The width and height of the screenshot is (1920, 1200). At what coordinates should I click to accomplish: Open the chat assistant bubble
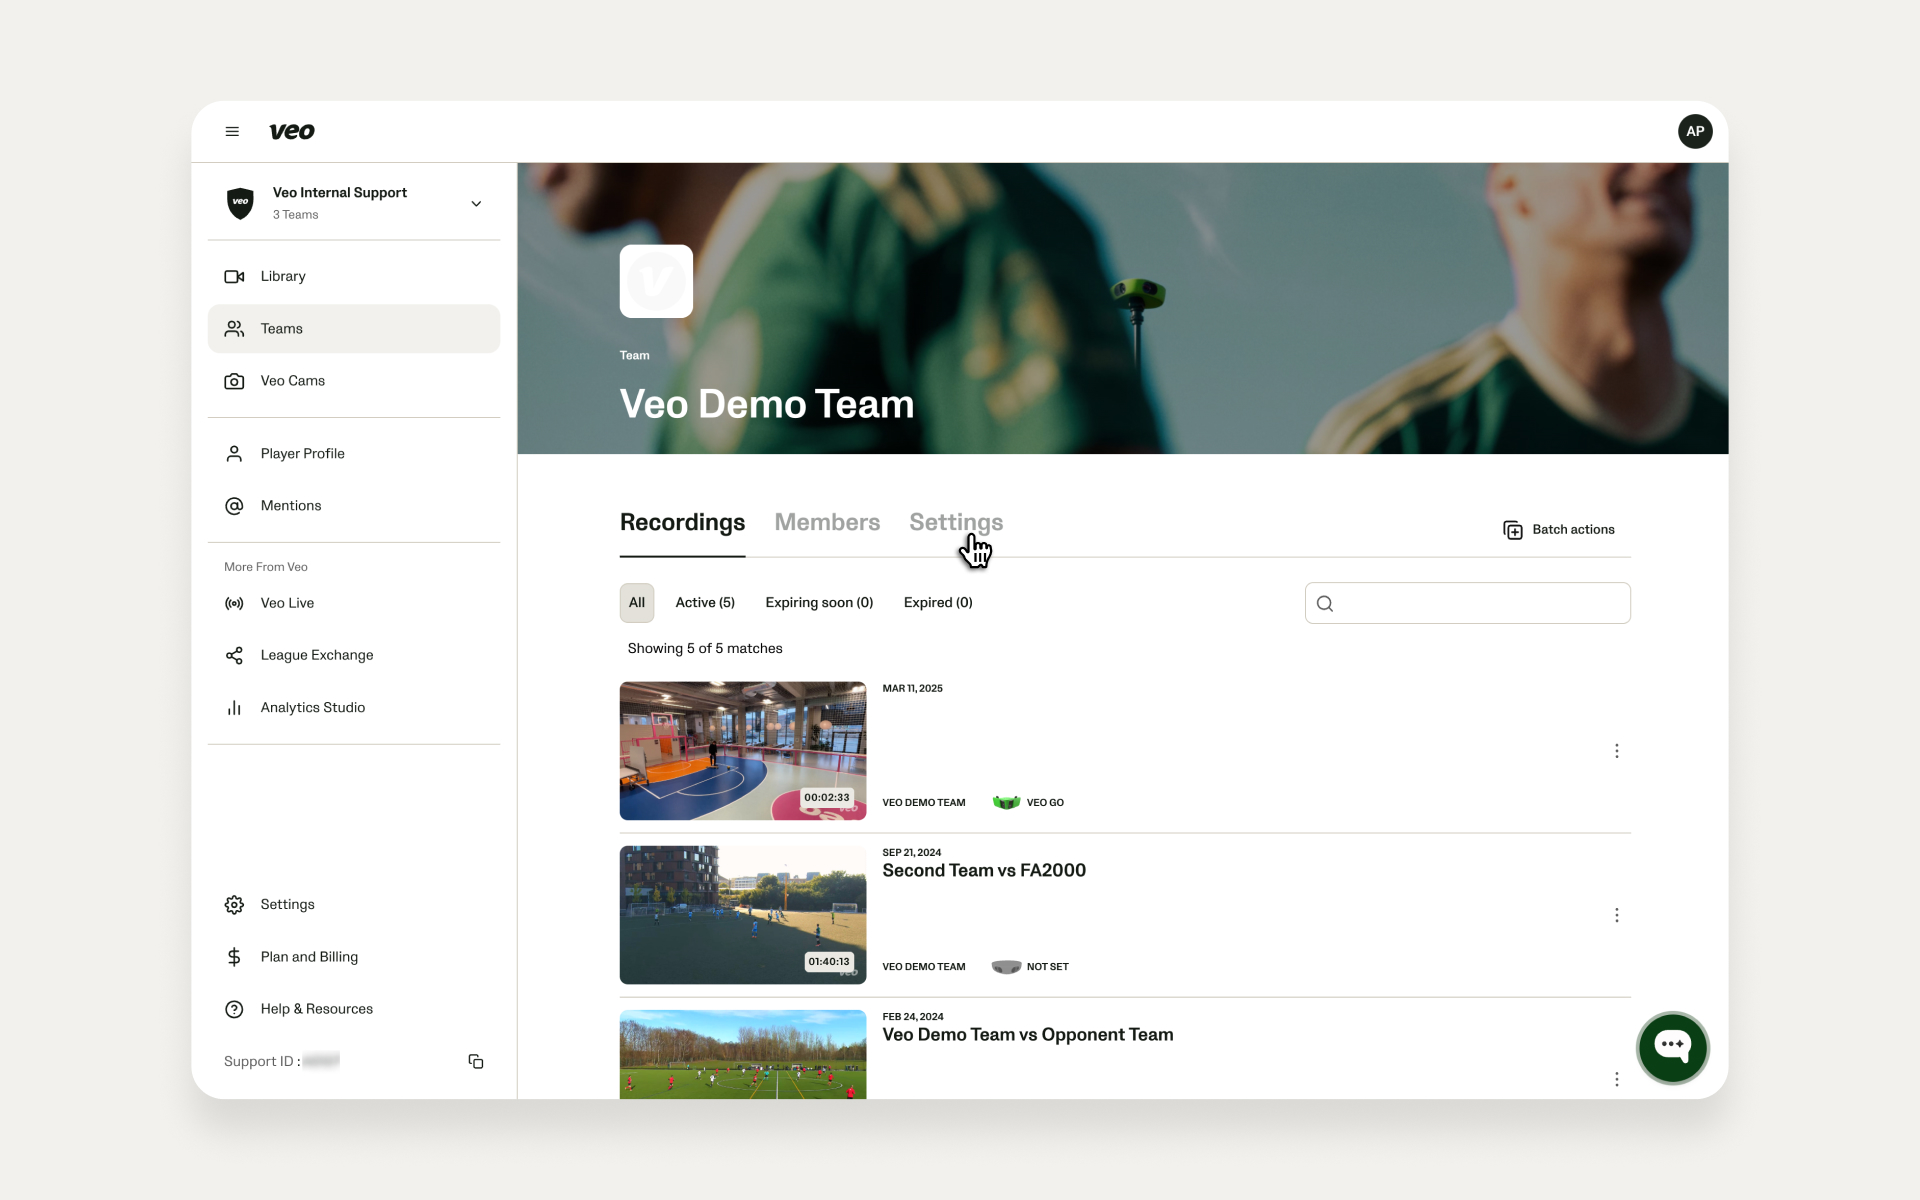pyautogui.click(x=1672, y=1047)
